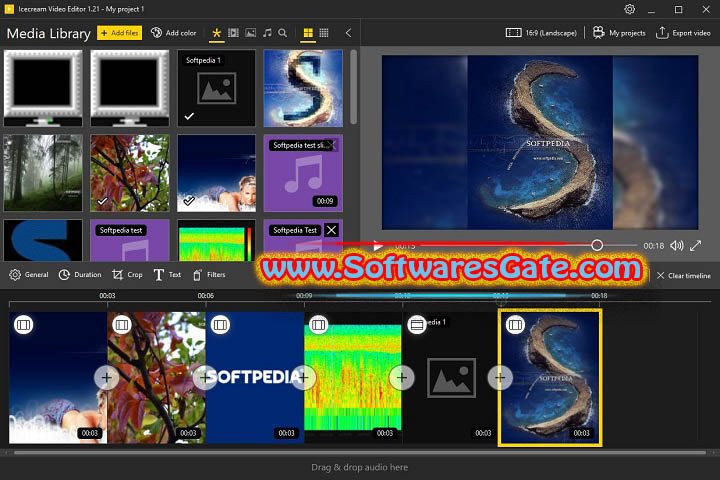The height and width of the screenshot is (480, 720).
Task: Open the Duration tool
Action: tap(80, 275)
